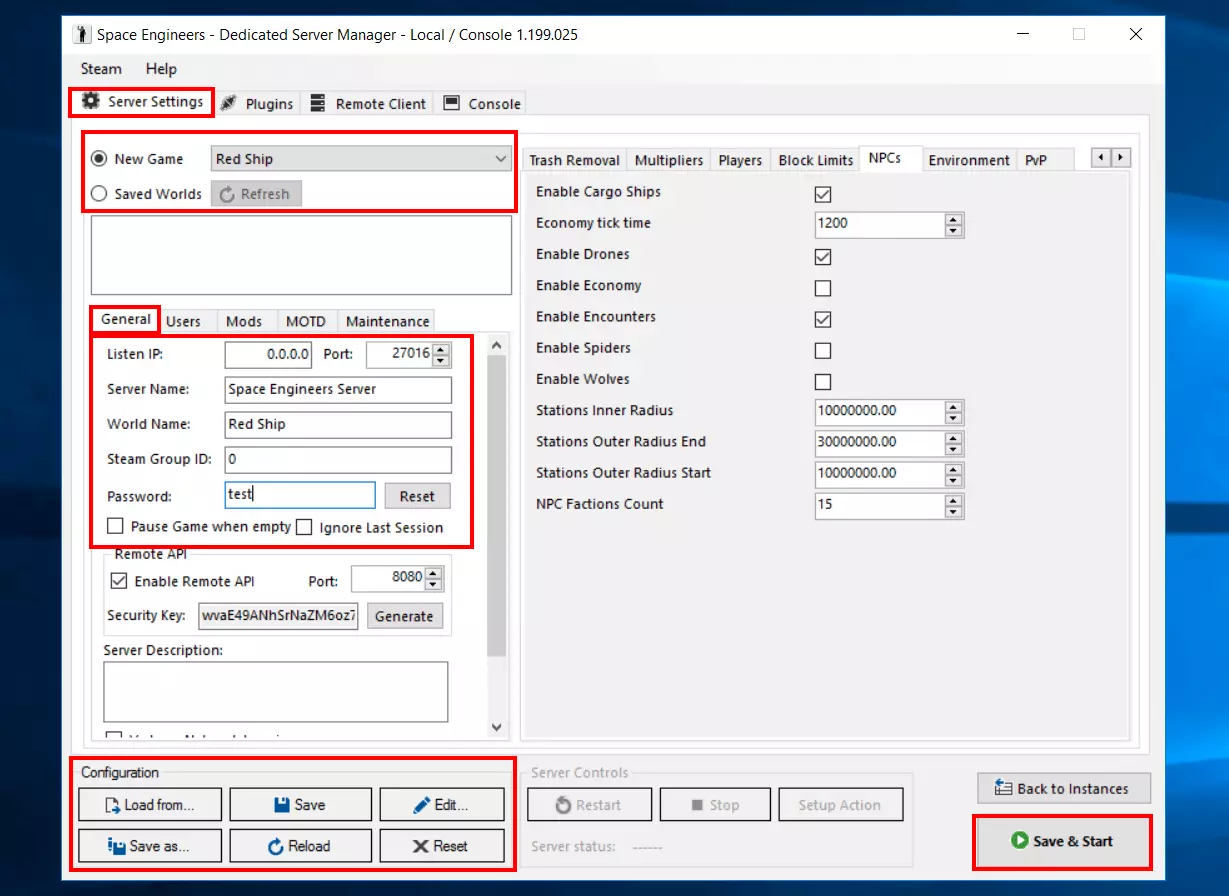Click the app icon in the title bar
The width and height of the screenshot is (1229, 896).
point(82,35)
